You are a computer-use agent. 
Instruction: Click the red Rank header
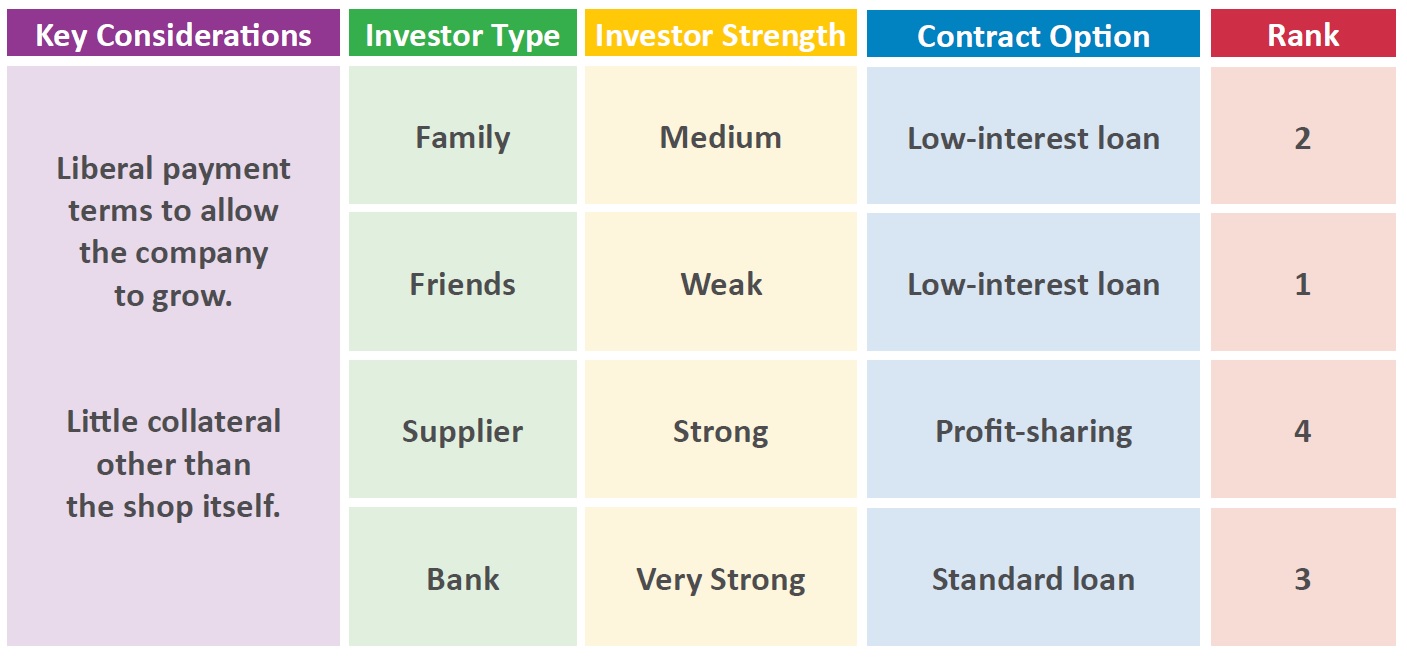tap(1303, 34)
